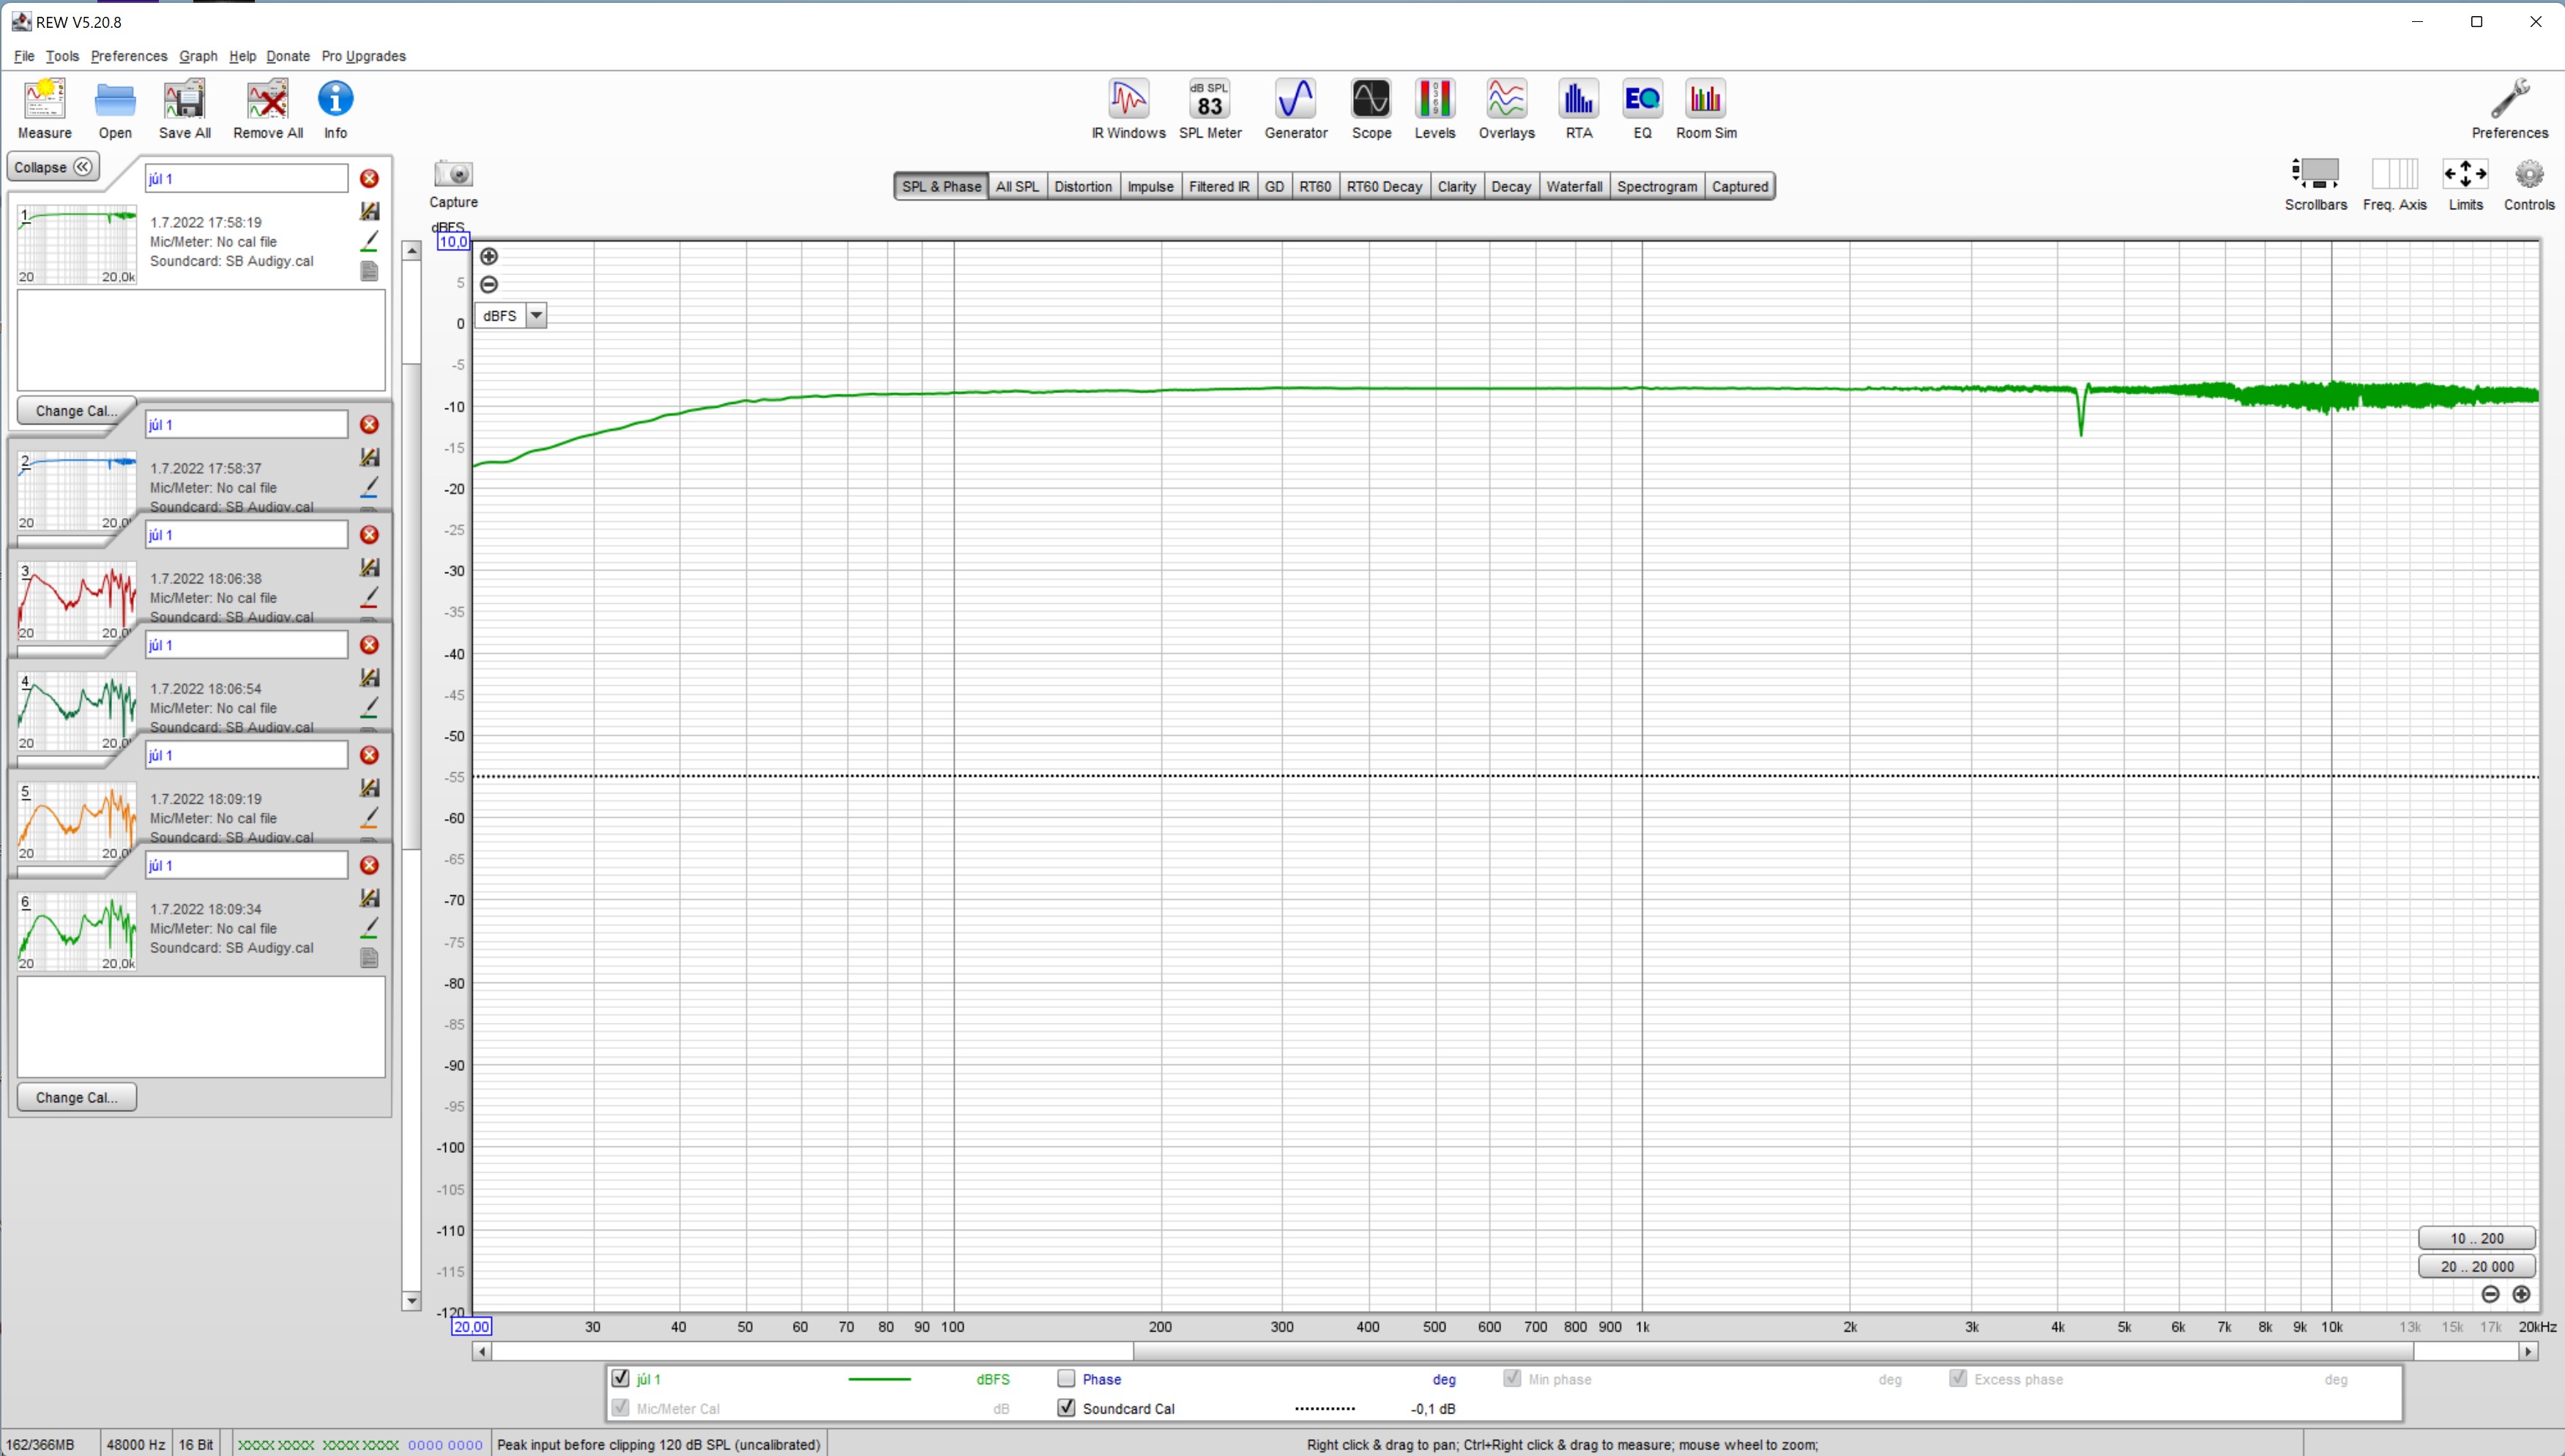The image size is (2565, 1456).
Task: Open the Tools menu
Action: (x=62, y=56)
